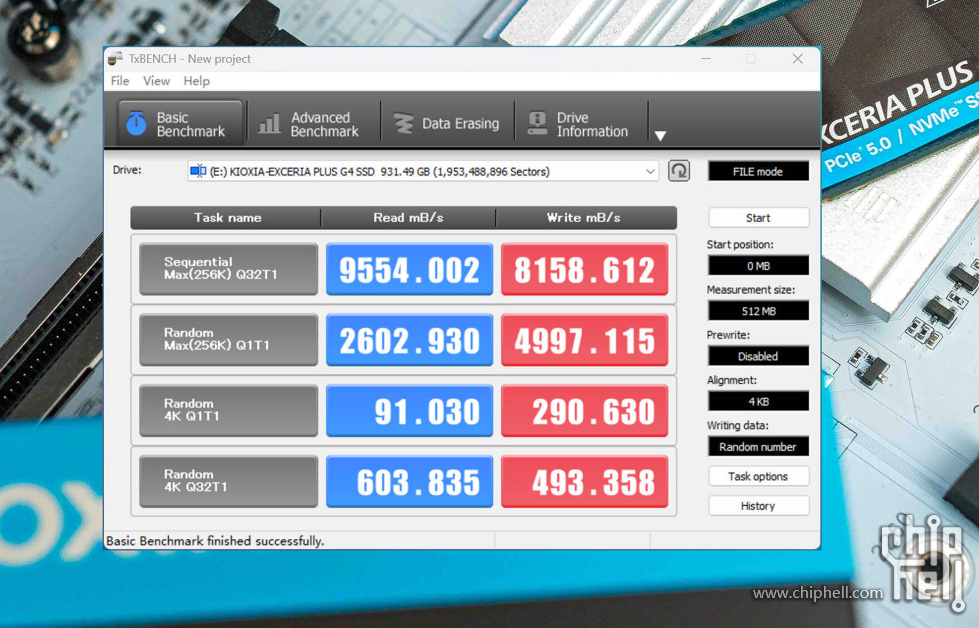The height and width of the screenshot is (628, 979).
Task: Open the Drive selection dropdown arrow
Action: click(650, 171)
